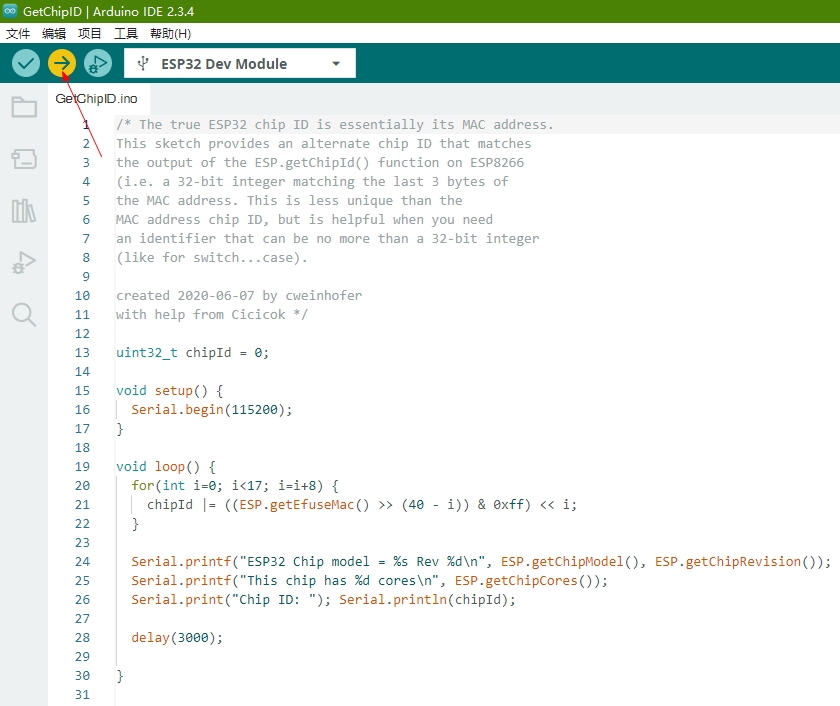Click the Arduino logo in title bar
The image size is (840, 706).
click(x=10, y=11)
